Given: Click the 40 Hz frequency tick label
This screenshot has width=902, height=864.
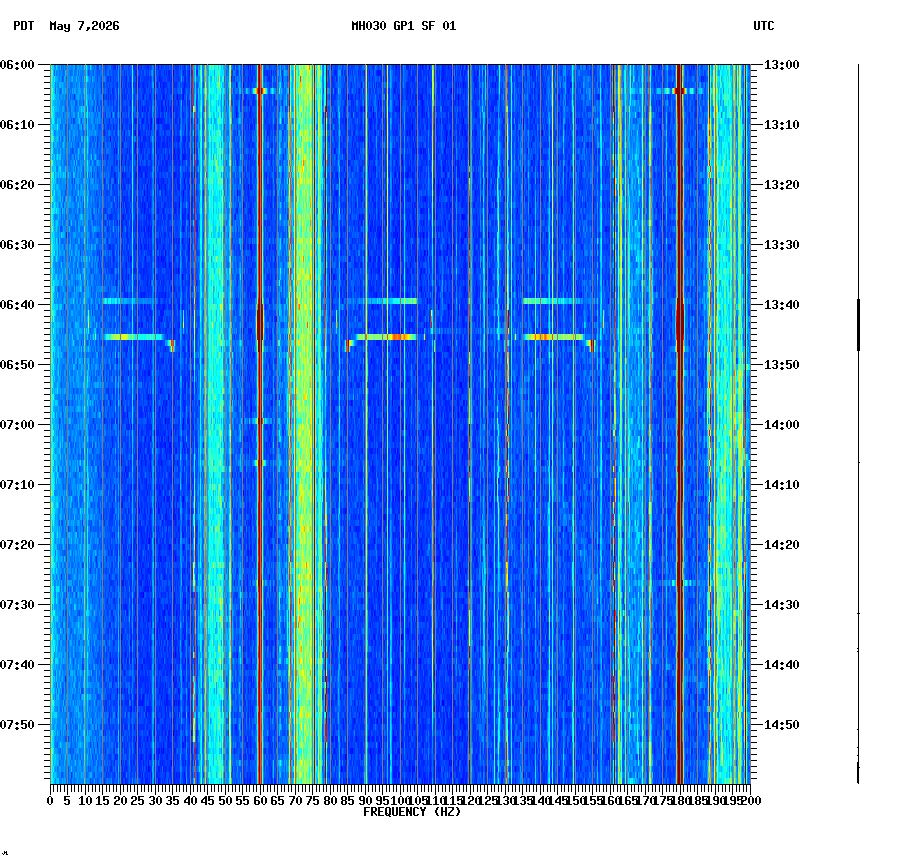Looking at the screenshot, I should 190,801.
